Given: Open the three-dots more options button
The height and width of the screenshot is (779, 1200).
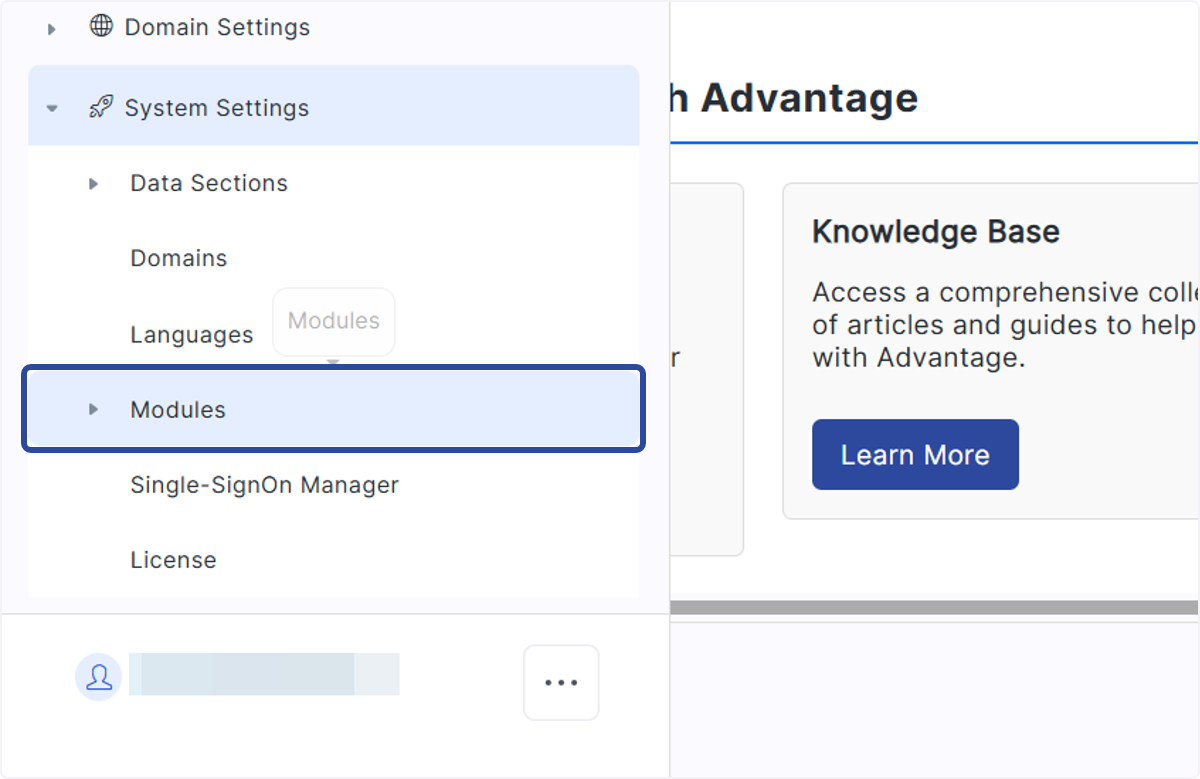Looking at the screenshot, I should click(x=561, y=682).
